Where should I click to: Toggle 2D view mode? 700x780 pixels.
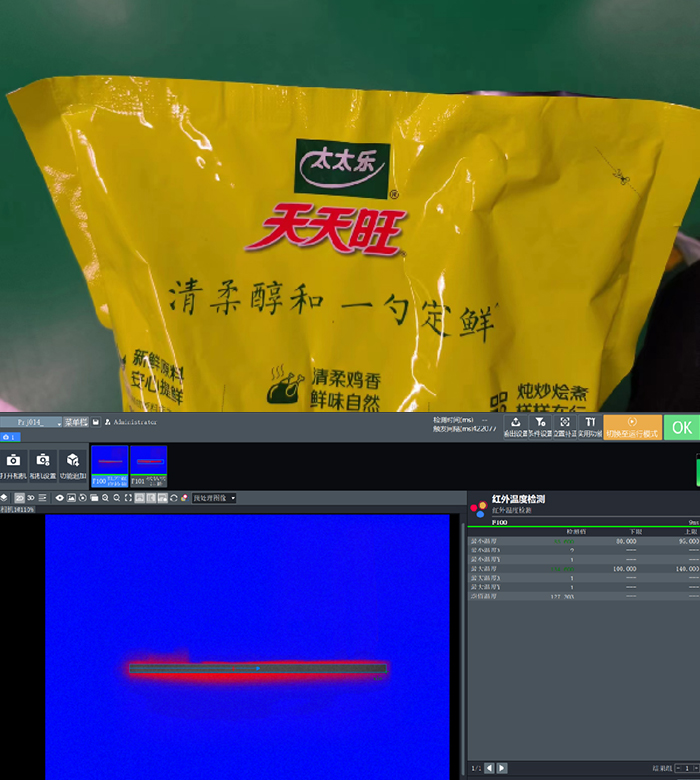18,498
